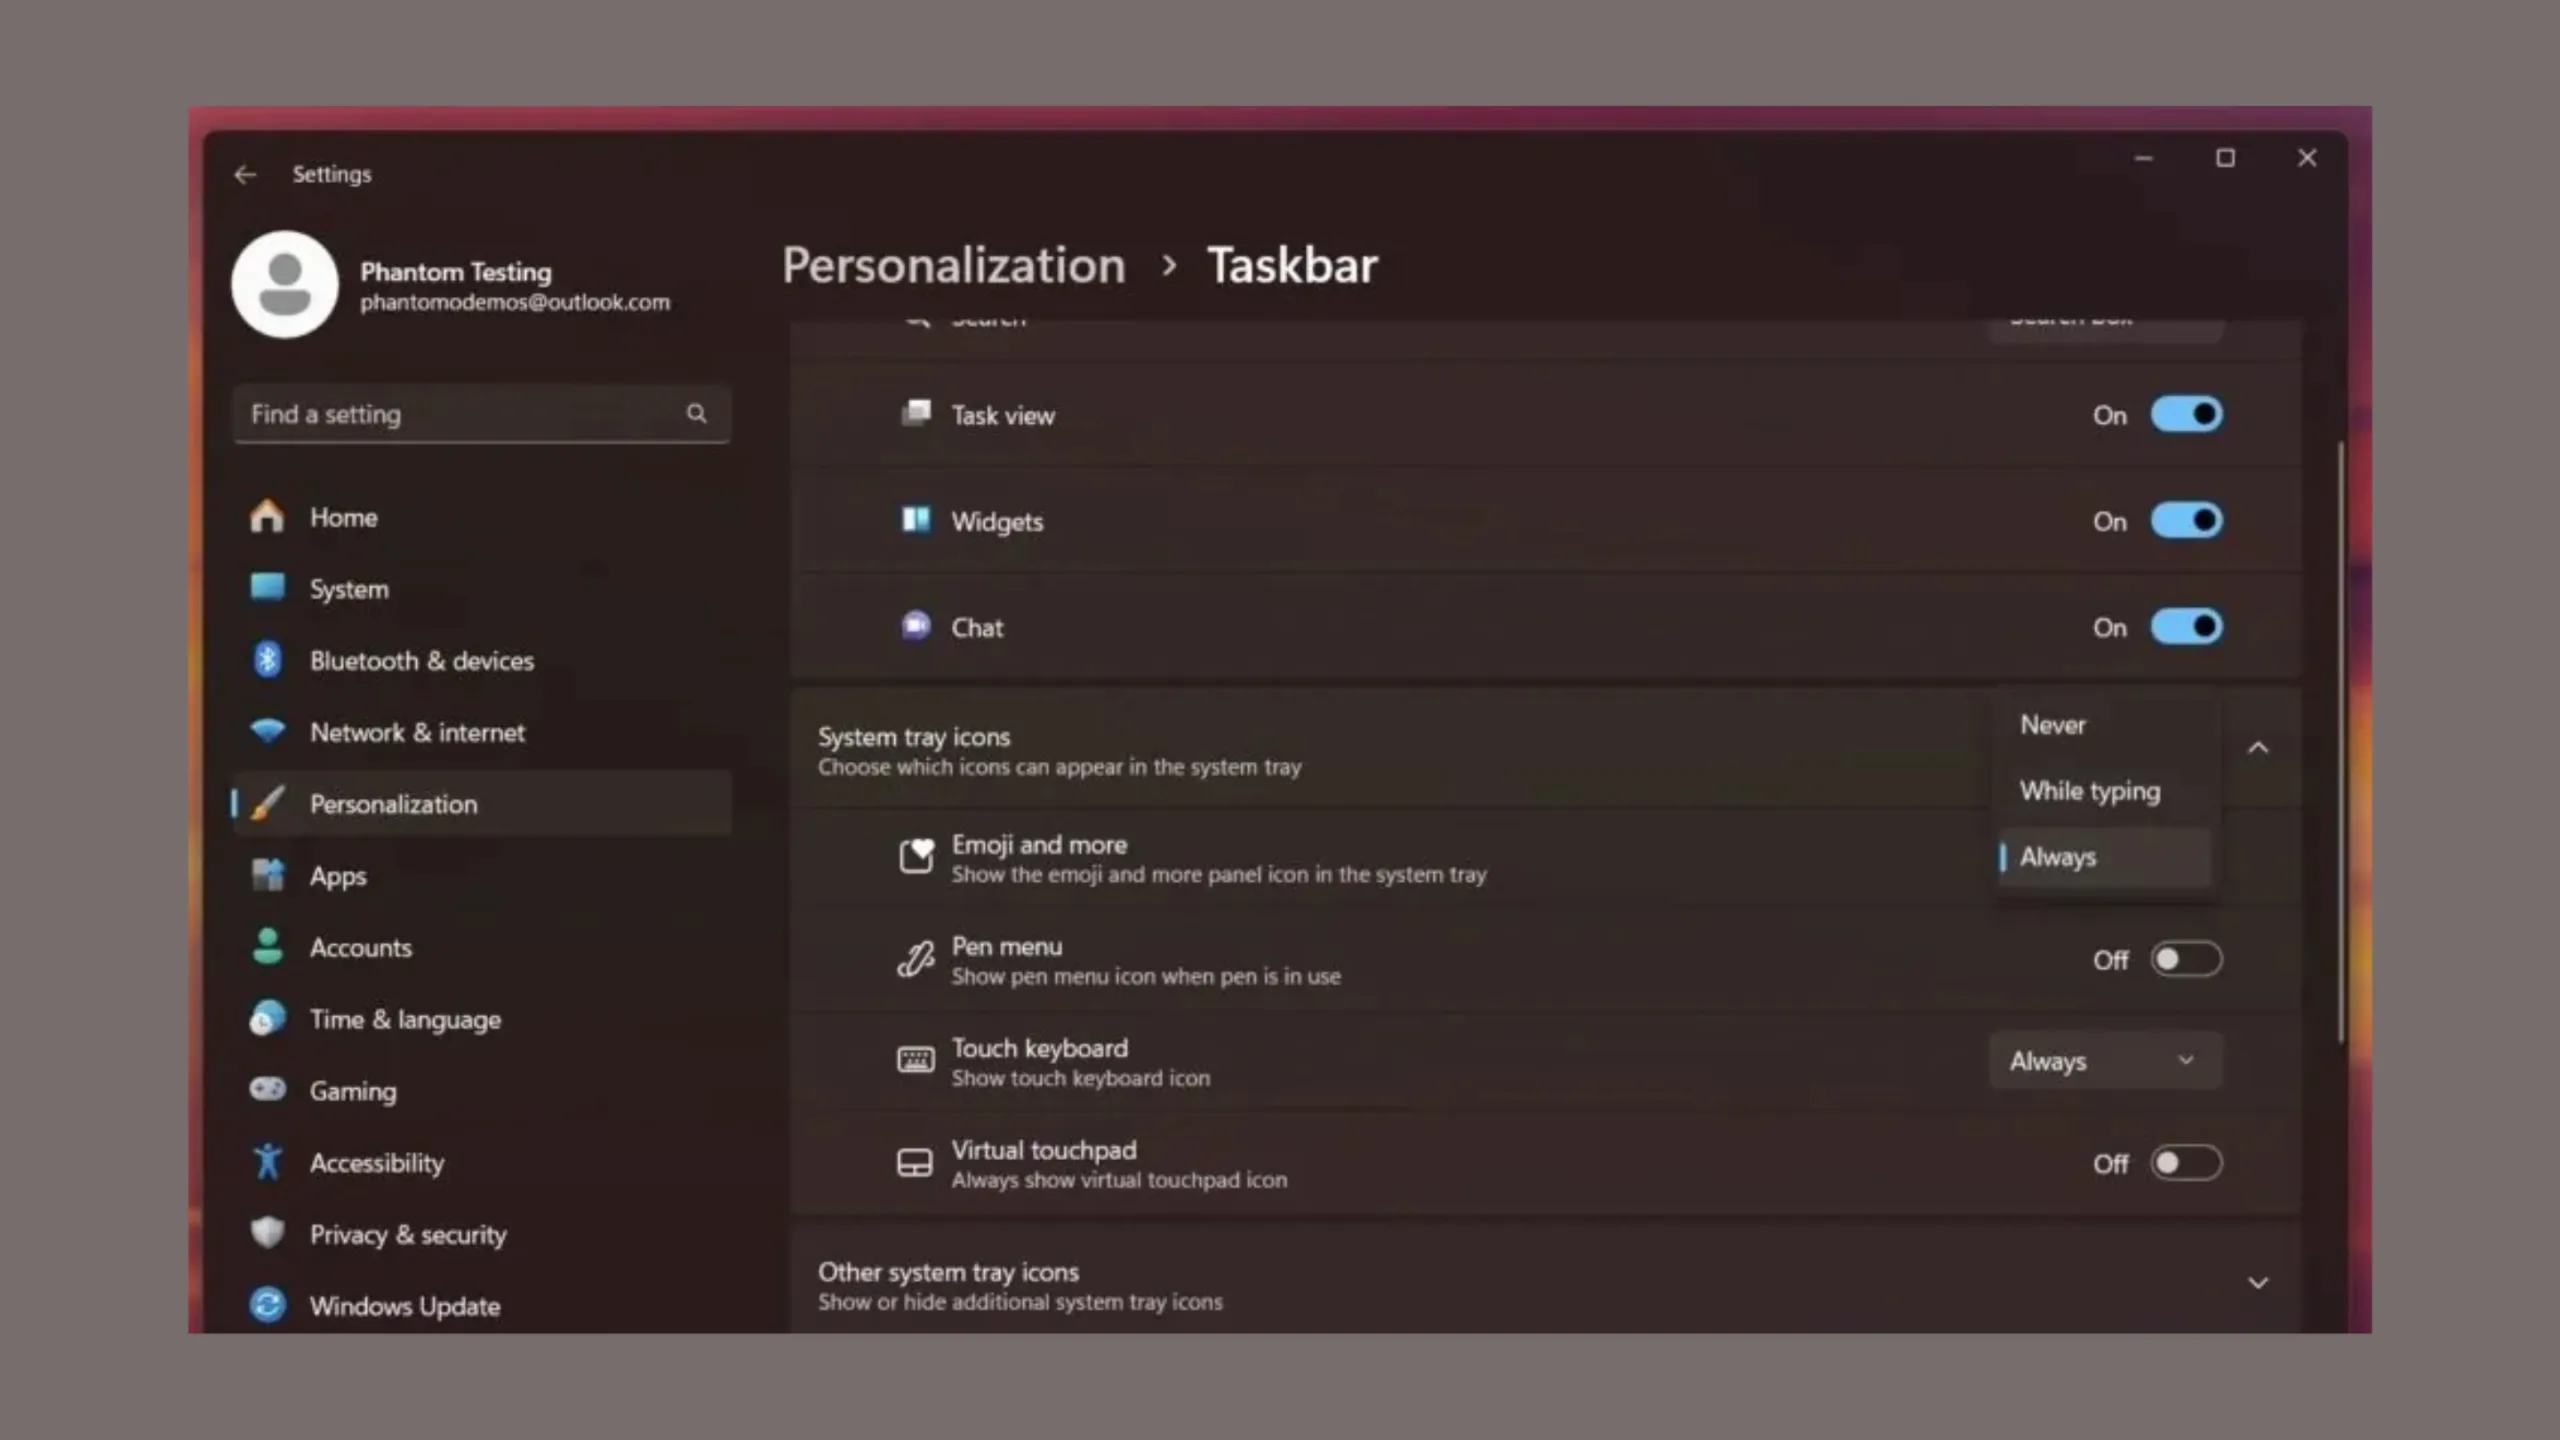The image size is (2560, 1440).
Task: Click phantomodemos@outlook.com account email
Action: click(515, 302)
